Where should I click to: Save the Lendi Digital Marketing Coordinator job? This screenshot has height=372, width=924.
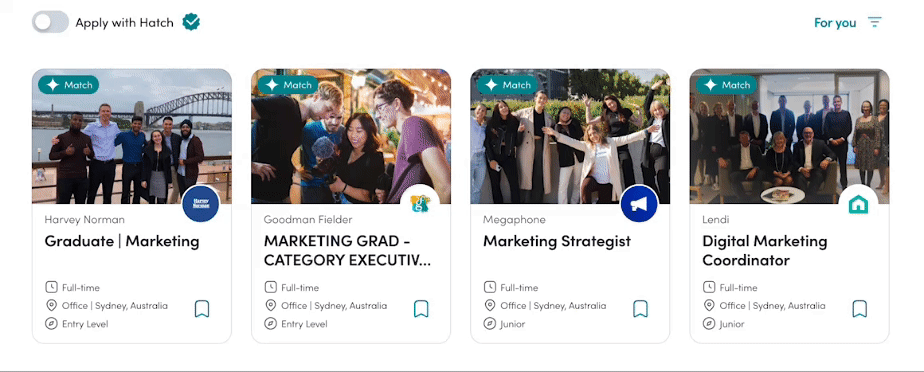pyautogui.click(x=860, y=308)
